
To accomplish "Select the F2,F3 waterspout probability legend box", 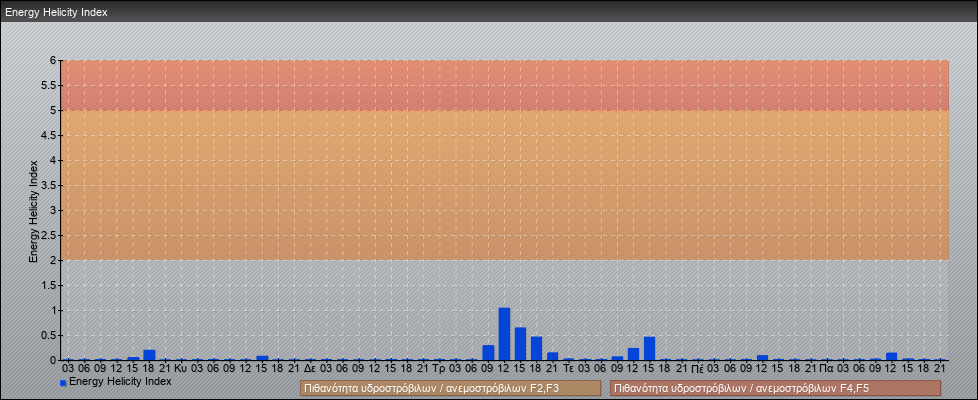I will (450, 388).
